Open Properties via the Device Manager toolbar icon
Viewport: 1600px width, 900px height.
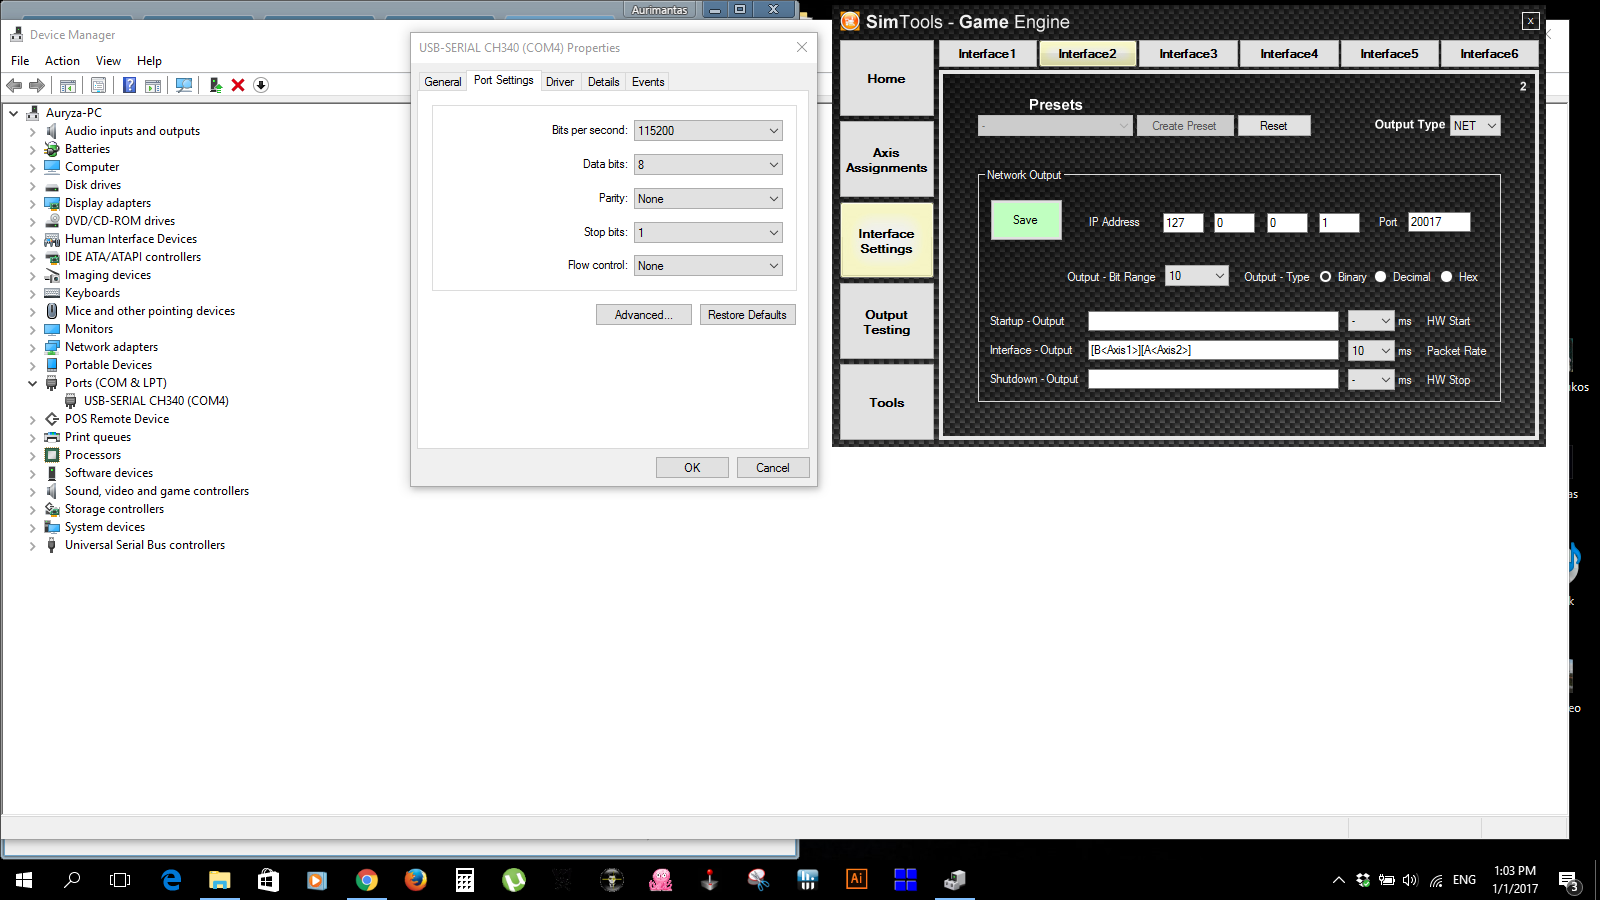point(98,85)
